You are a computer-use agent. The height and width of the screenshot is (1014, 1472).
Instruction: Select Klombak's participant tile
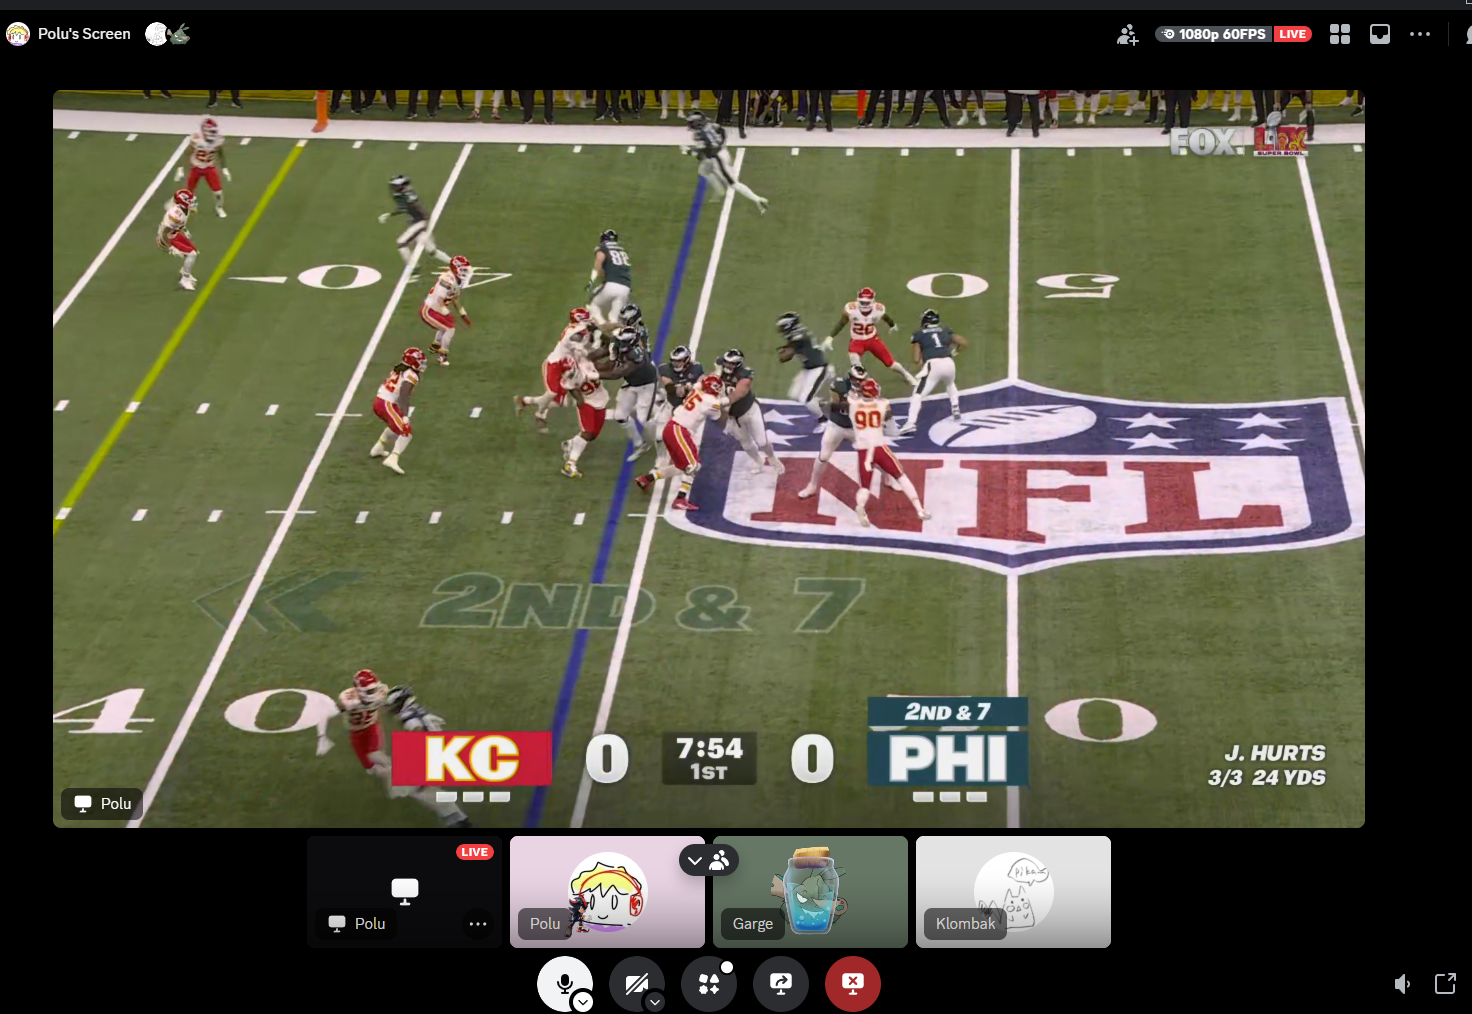pyautogui.click(x=1013, y=892)
